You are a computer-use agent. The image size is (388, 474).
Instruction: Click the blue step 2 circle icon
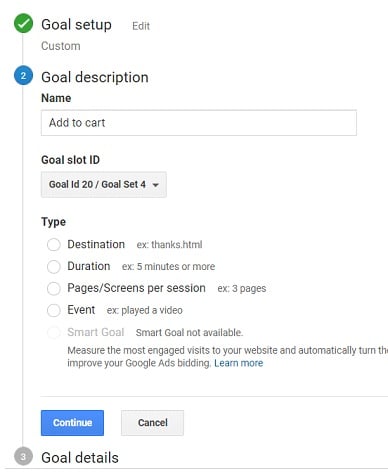(x=23, y=76)
